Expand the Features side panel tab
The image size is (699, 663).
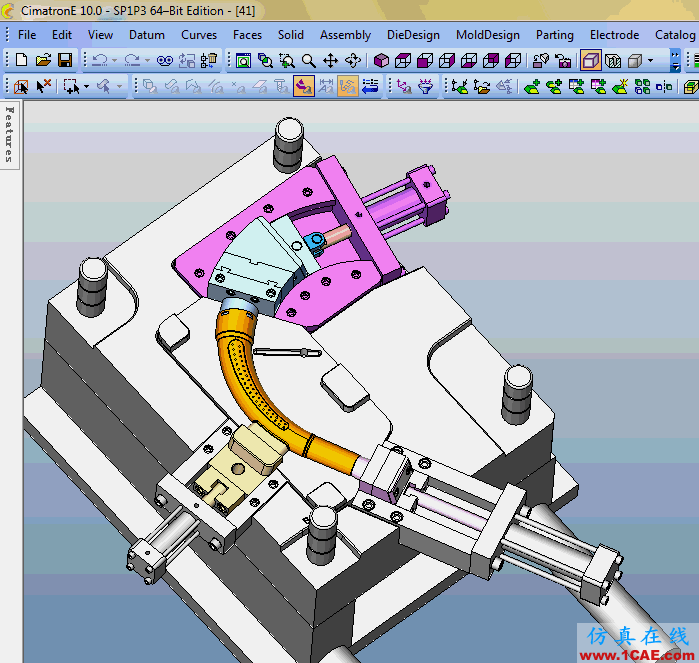tap(9, 135)
